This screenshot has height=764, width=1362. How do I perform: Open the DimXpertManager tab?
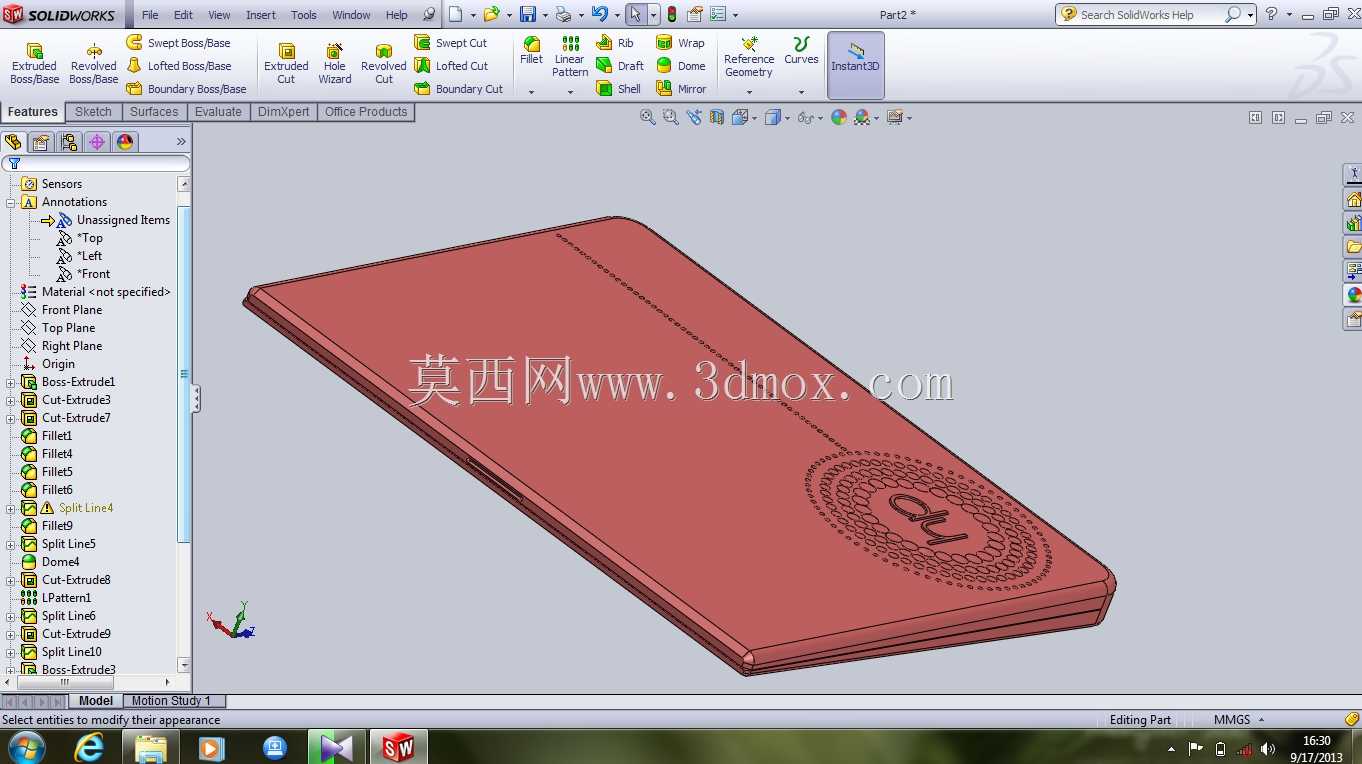point(97,142)
